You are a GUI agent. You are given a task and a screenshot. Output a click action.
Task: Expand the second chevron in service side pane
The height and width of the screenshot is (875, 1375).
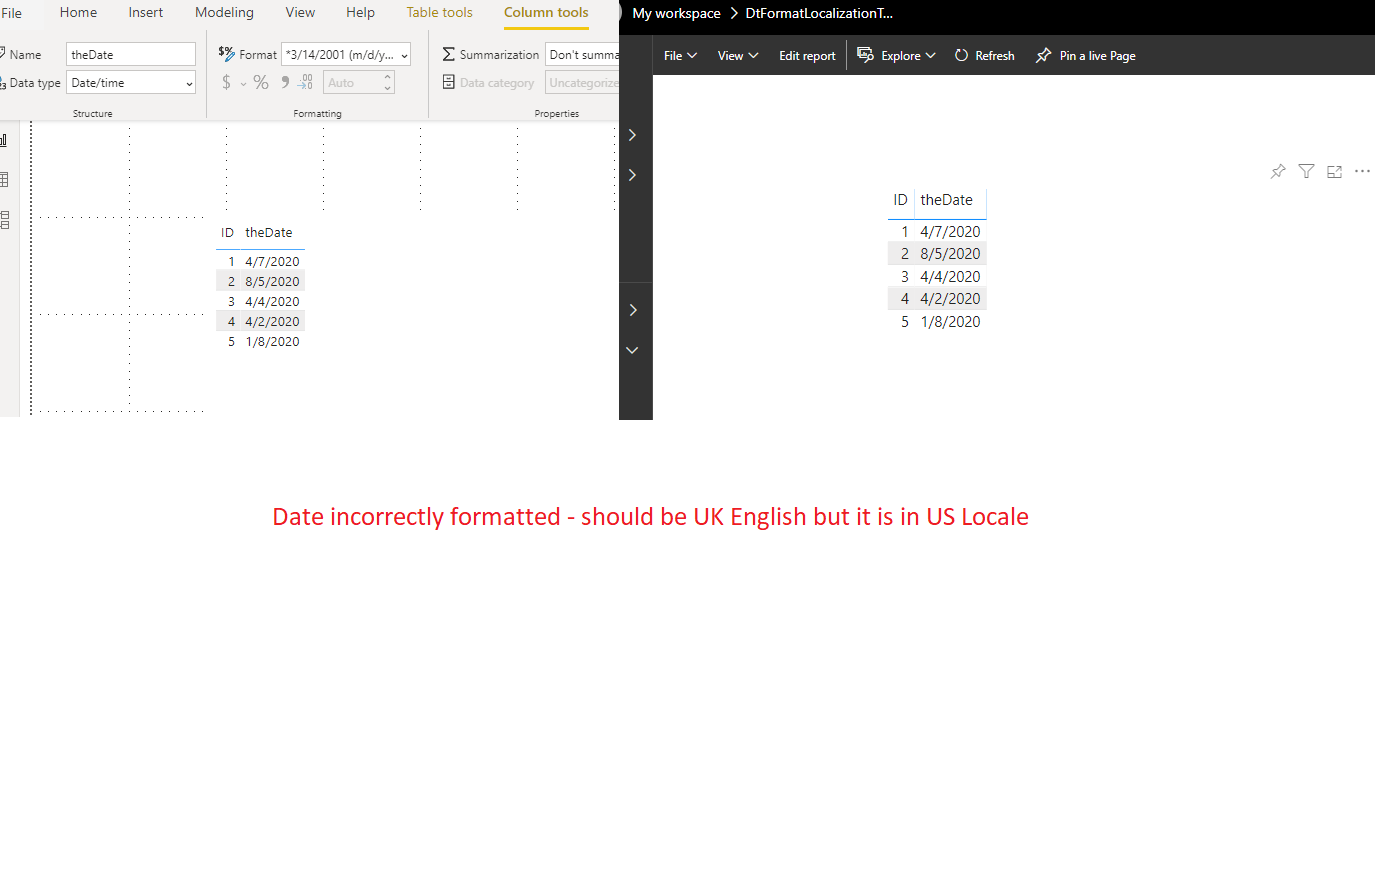[x=632, y=174]
